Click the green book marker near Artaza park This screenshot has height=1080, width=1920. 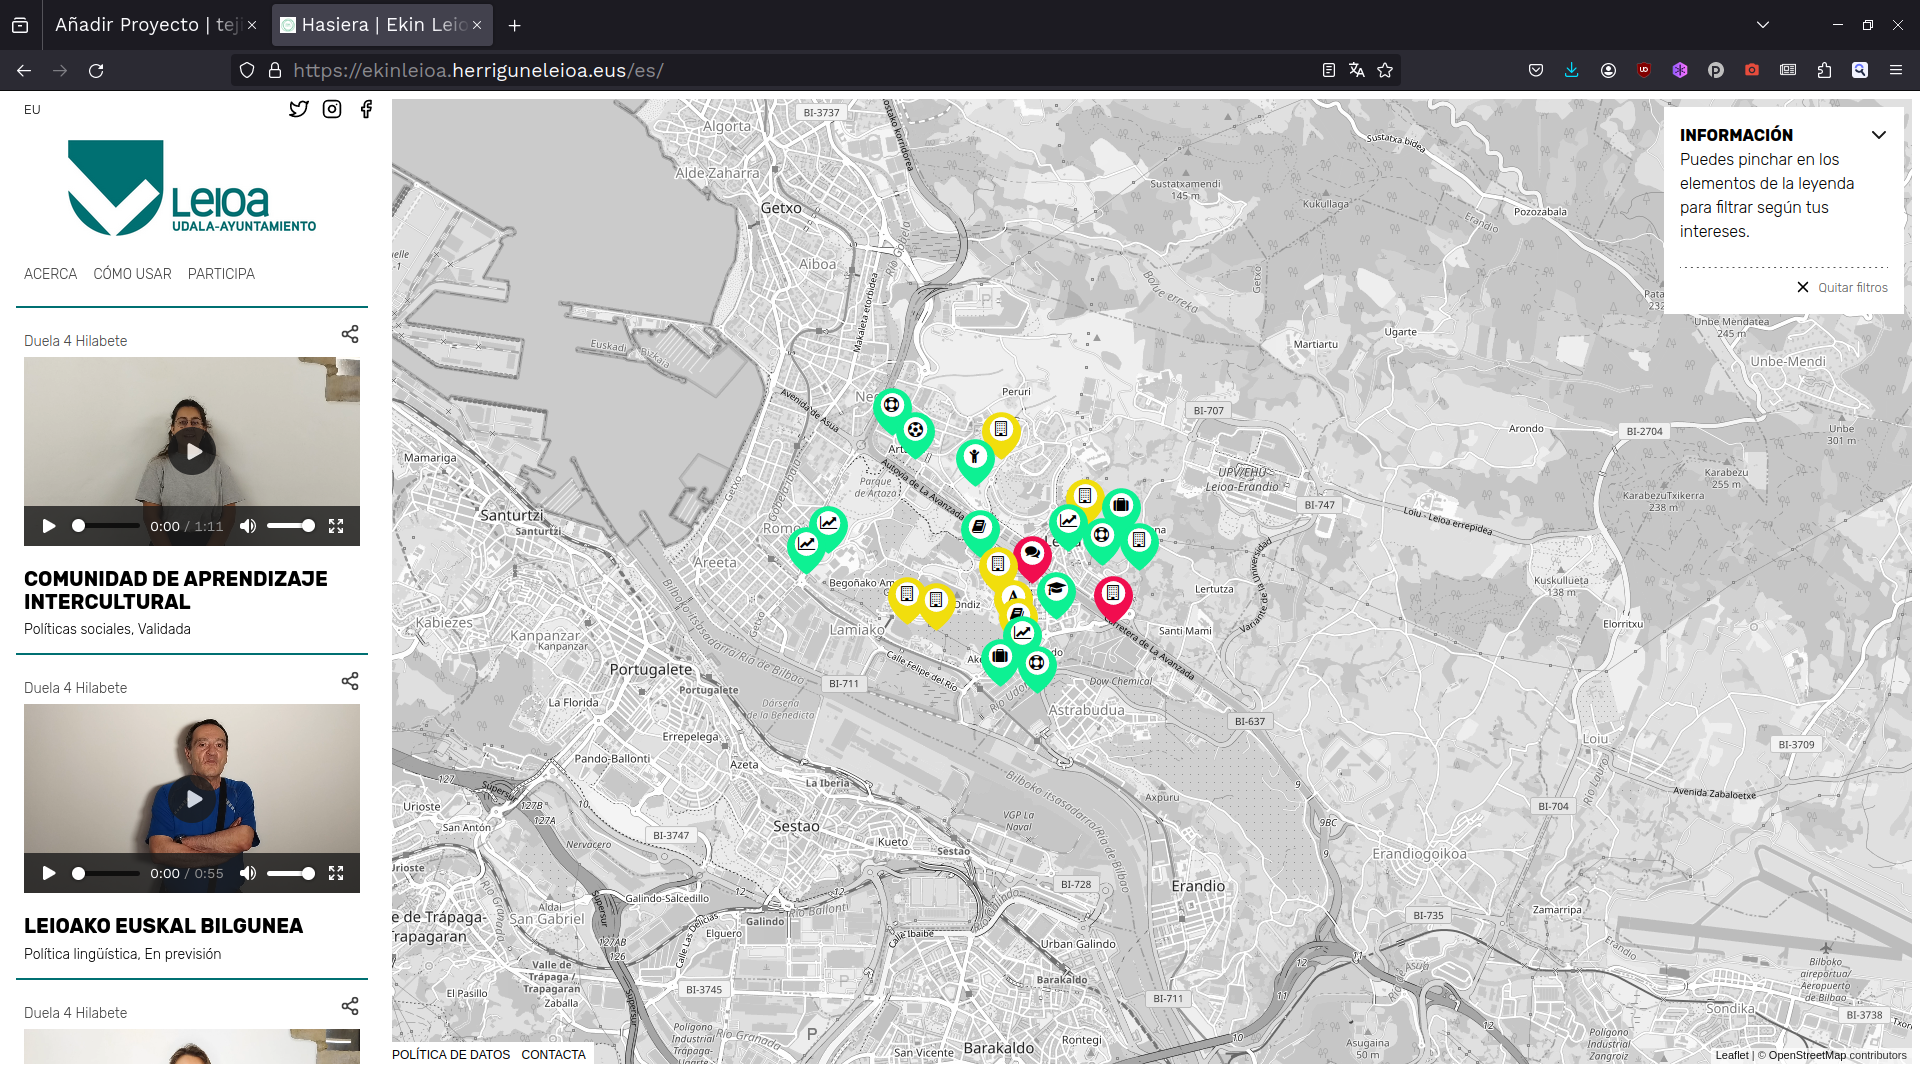pos(980,528)
